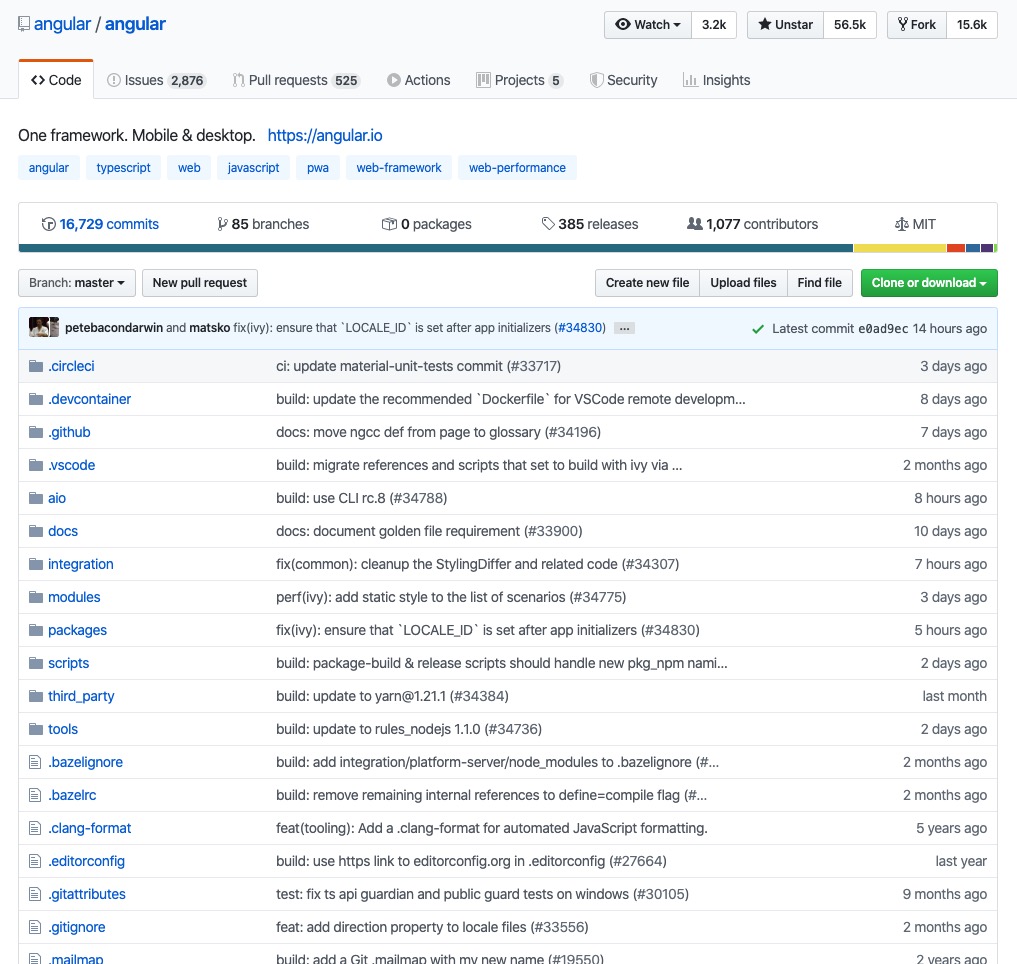This screenshot has width=1017, height=964.
Task: View the 56.5k stargazers count
Action: point(850,25)
